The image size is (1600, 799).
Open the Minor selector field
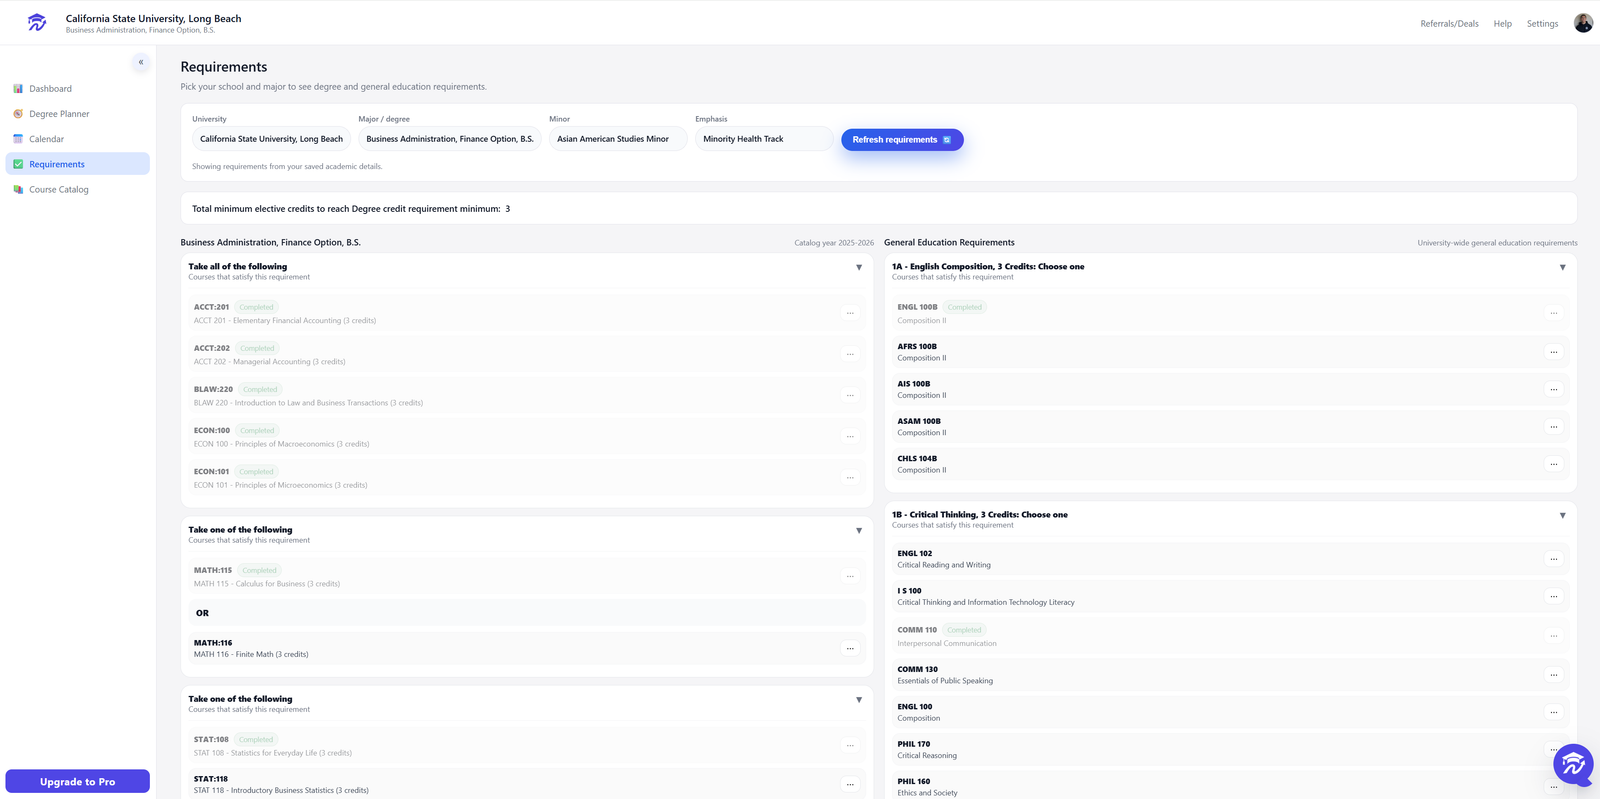pyautogui.click(x=618, y=139)
